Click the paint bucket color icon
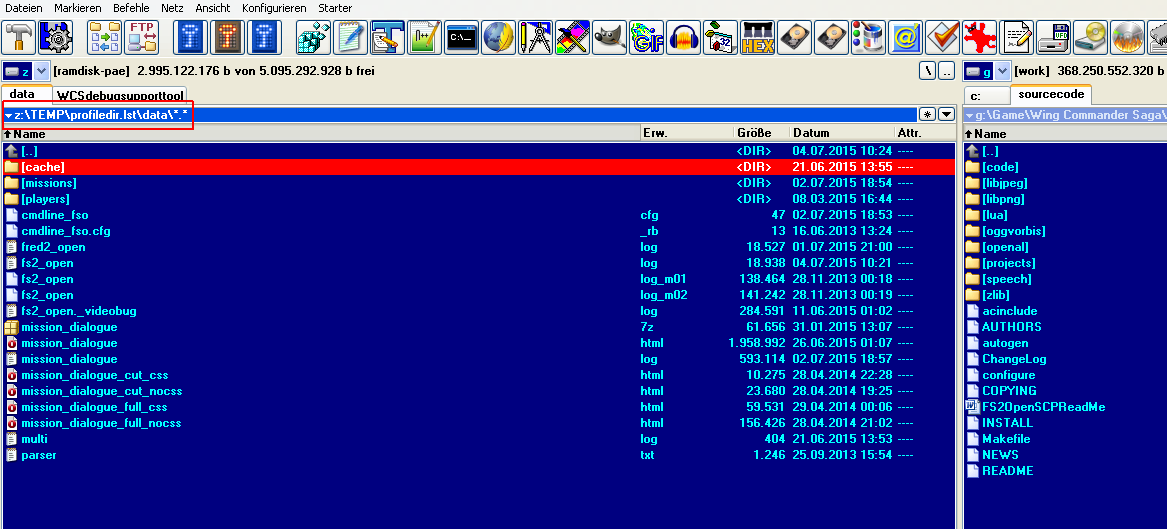Viewport: 1167px width, 529px height. coord(868,38)
